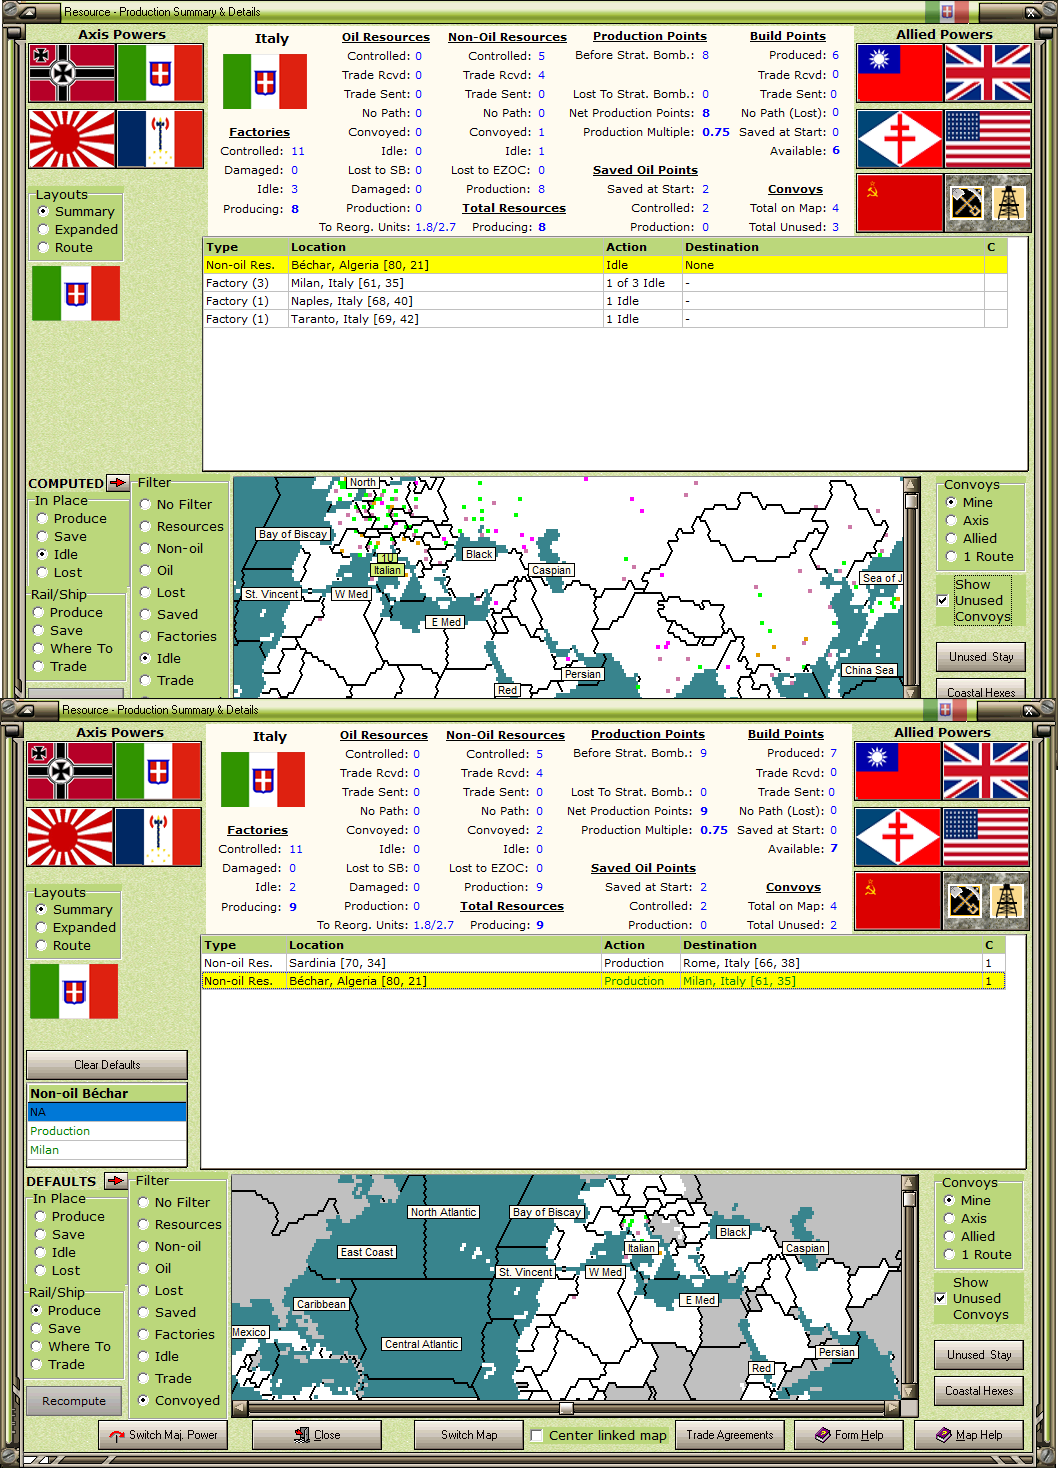Viewport: 1058px width, 1468px height.
Task: Click the red arrow beside COMPUTED
Action: [118, 483]
